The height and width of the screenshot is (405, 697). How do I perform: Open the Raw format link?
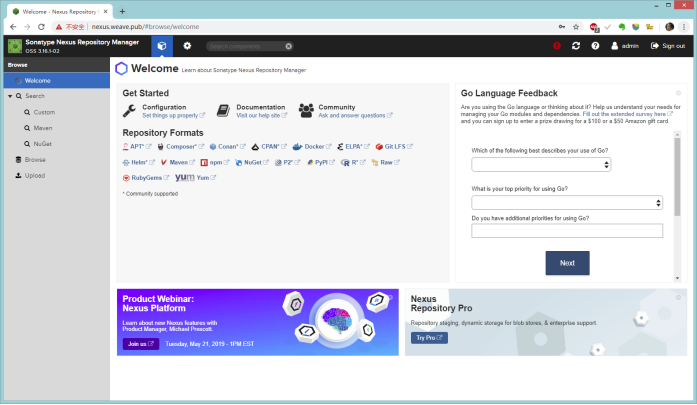[x=385, y=162]
